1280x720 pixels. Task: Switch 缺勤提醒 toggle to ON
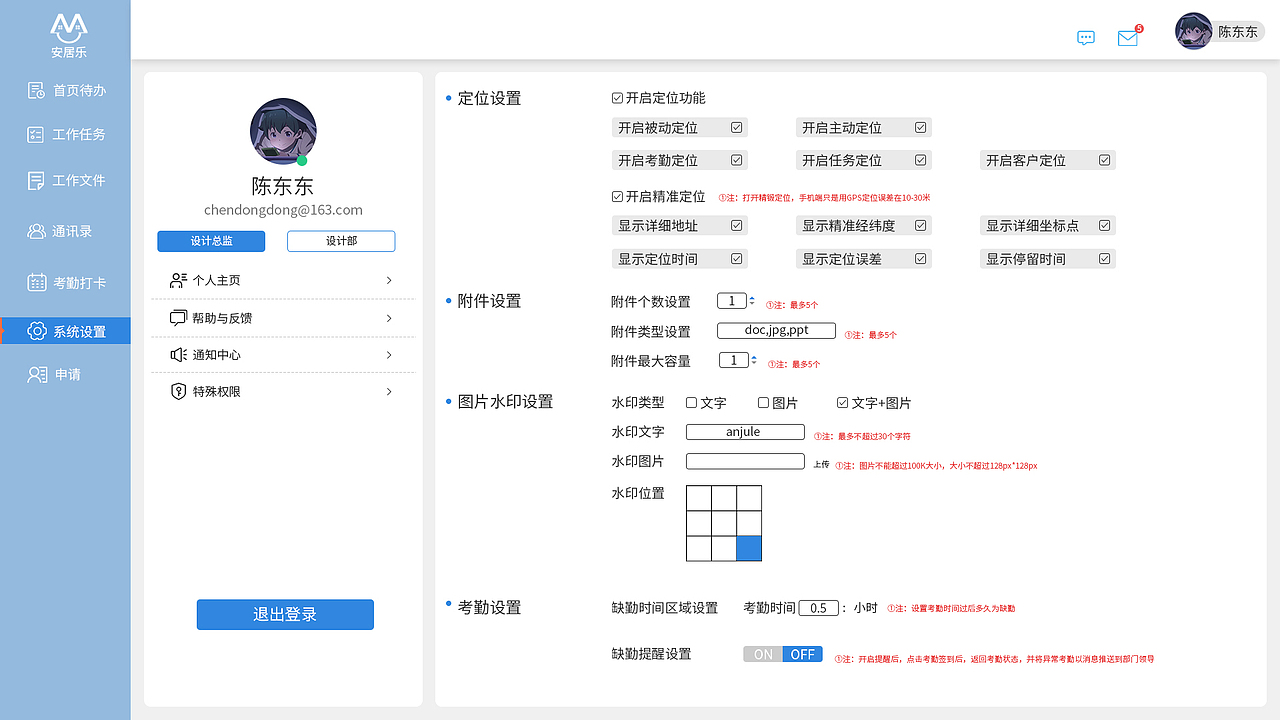[763, 655]
